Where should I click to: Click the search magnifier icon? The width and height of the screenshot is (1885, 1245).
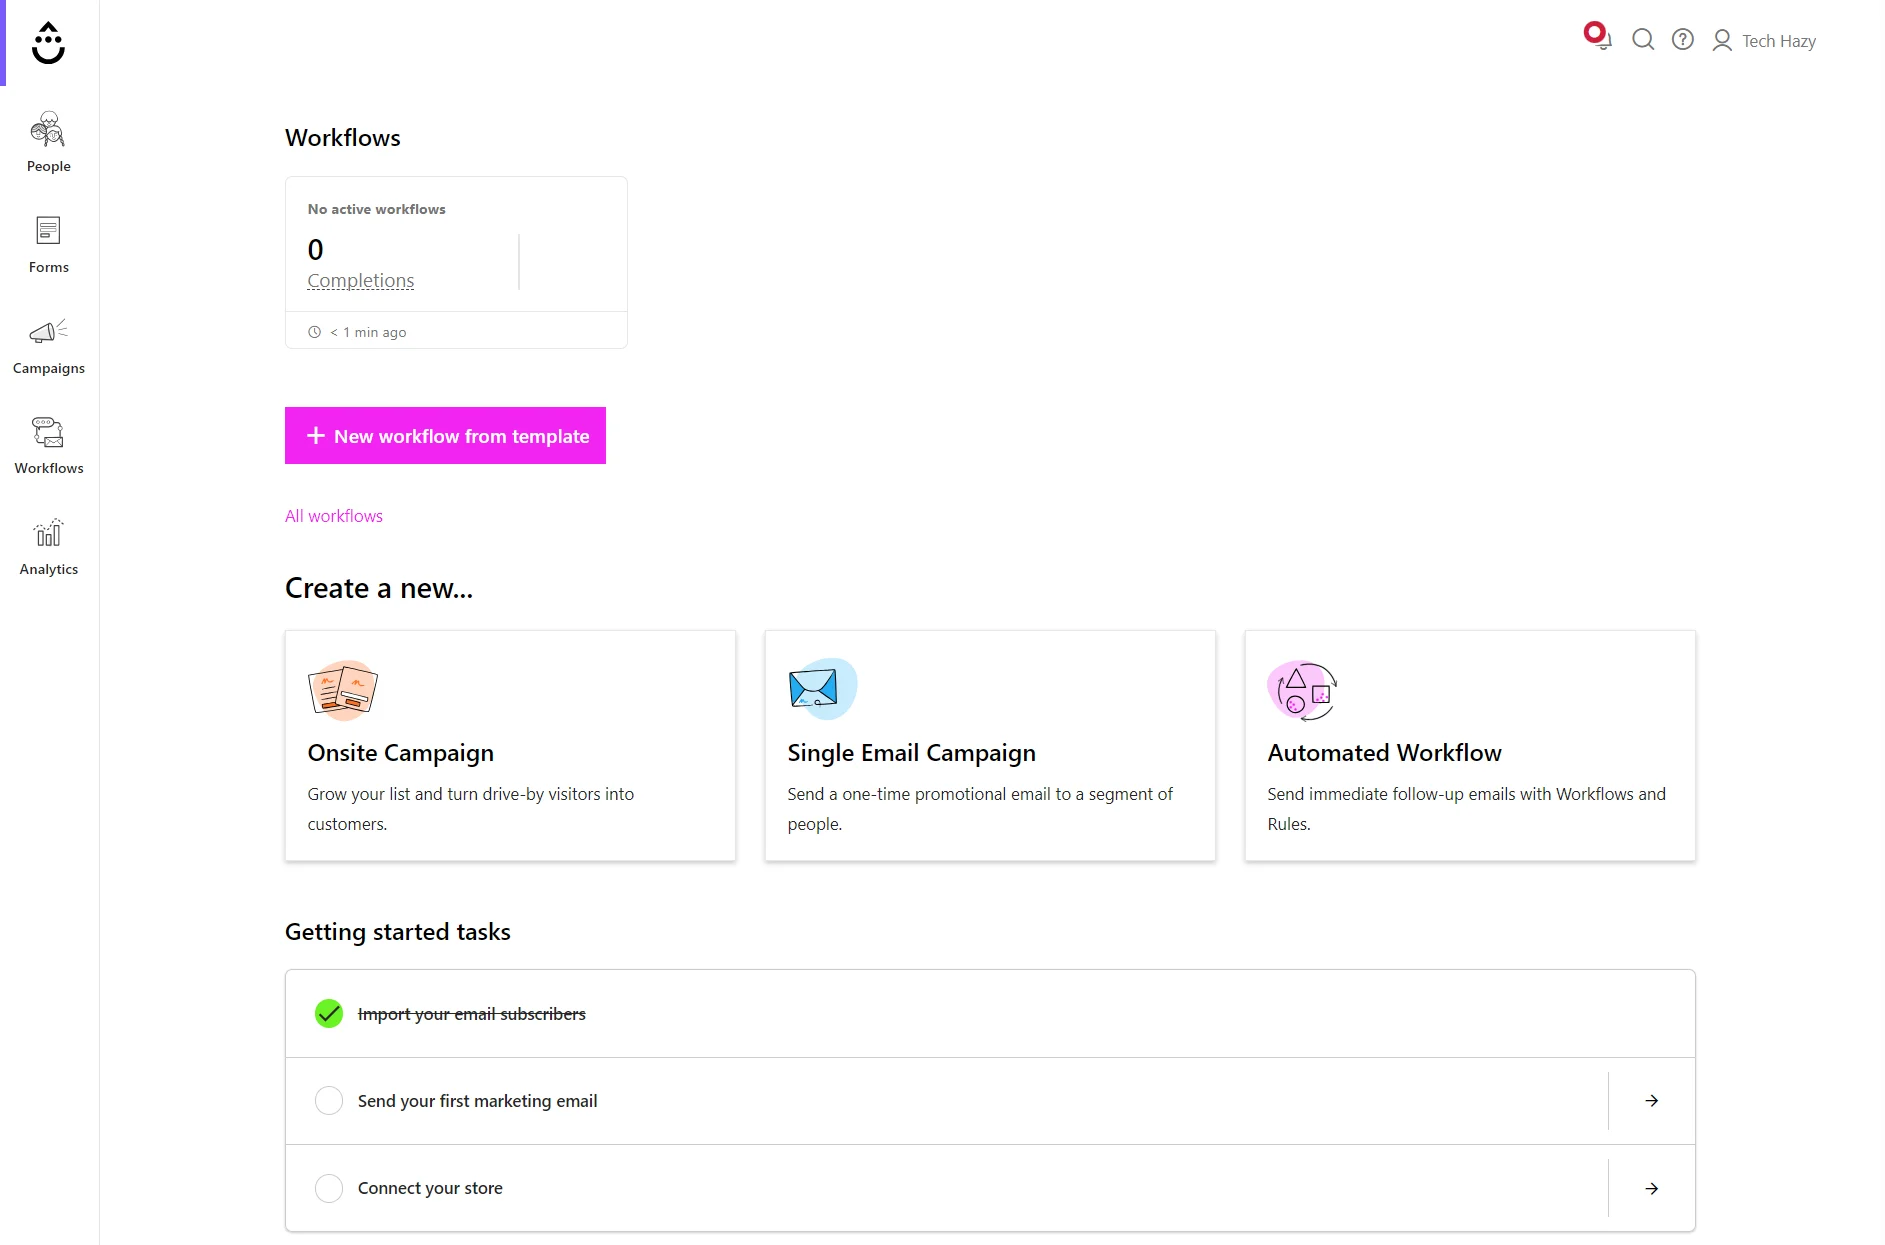[1643, 40]
